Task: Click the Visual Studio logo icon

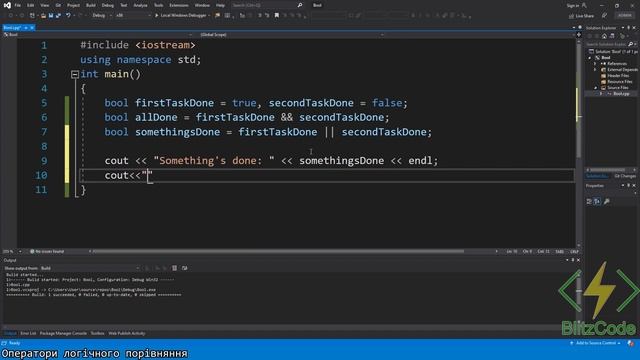Action: pyautogui.click(x=7, y=5)
